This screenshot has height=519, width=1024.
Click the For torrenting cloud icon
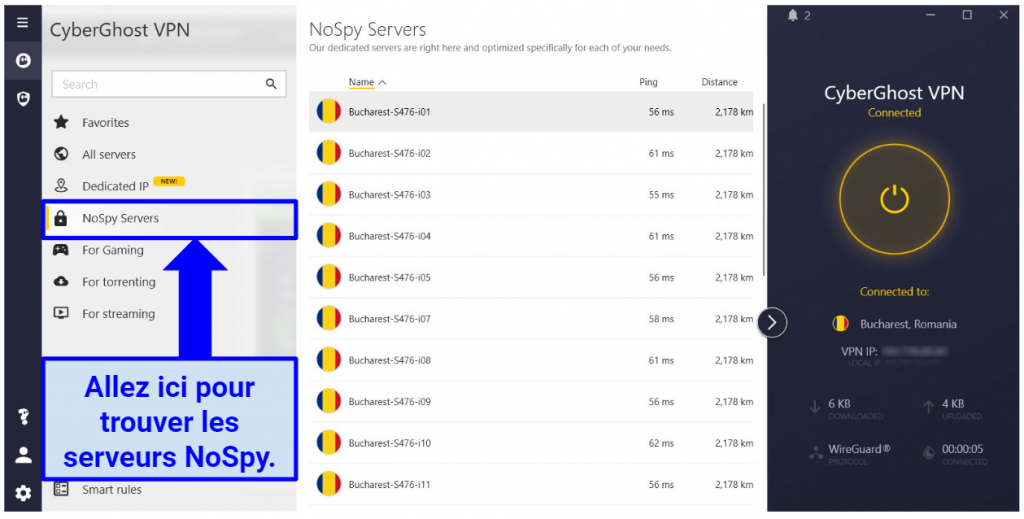[61, 281]
